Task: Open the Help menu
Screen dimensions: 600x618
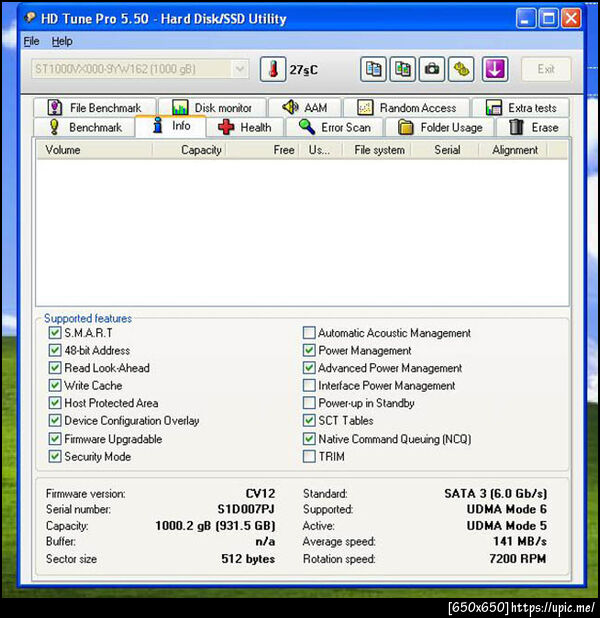Action: (x=62, y=41)
